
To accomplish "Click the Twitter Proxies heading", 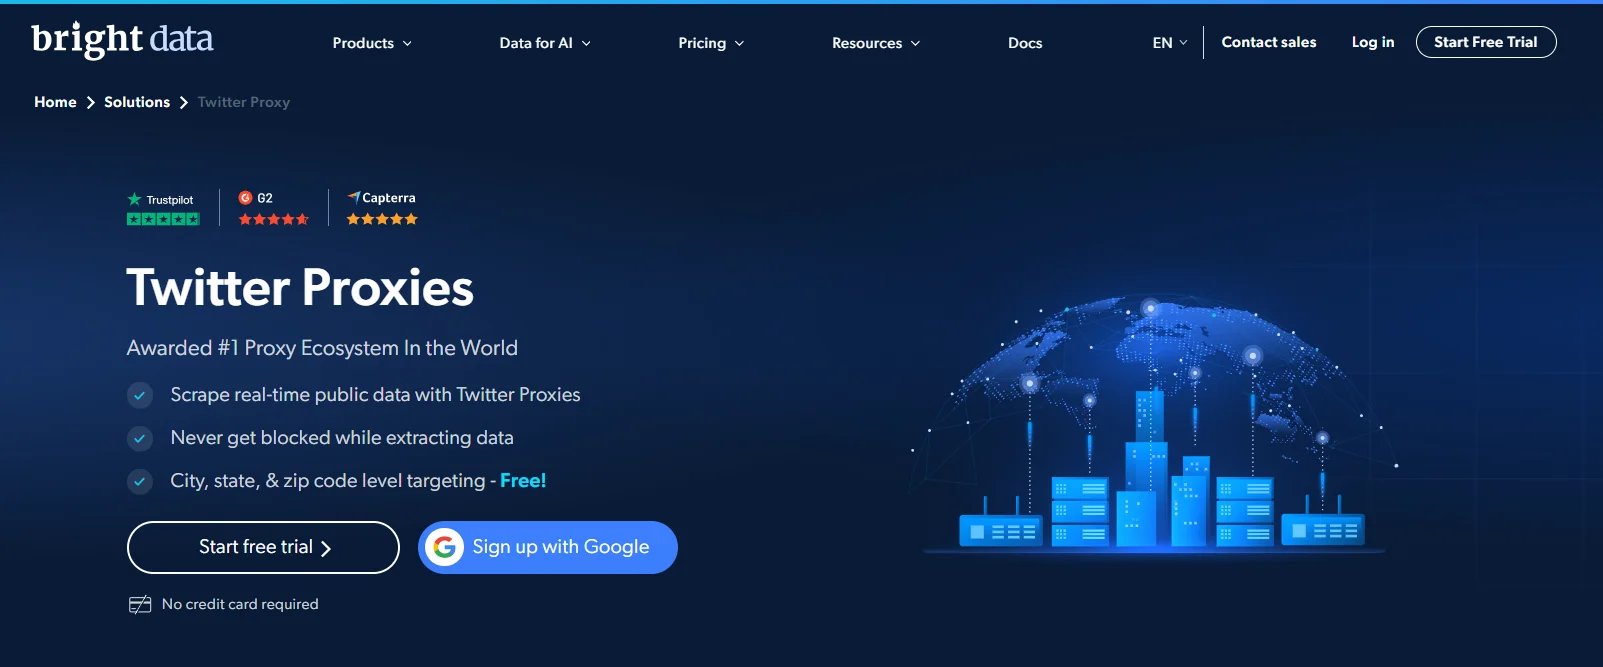I will pos(300,288).
